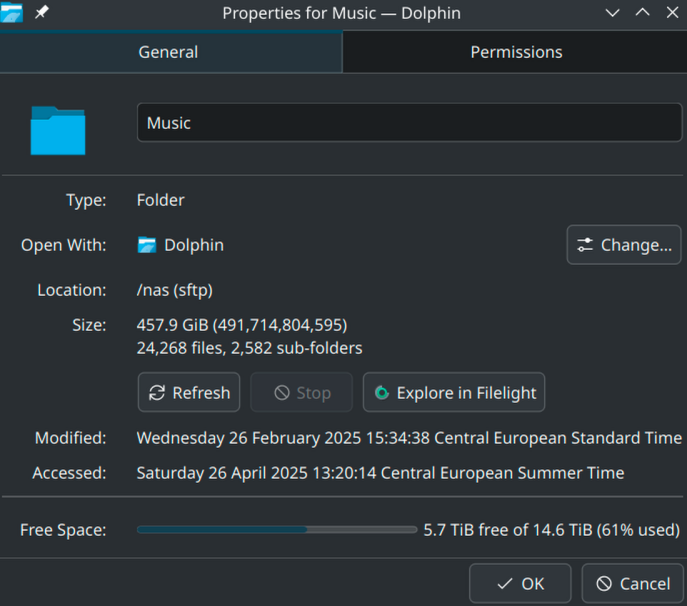
Task: Click the Dolphin icon beside Open With
Action: pos(147,245)
